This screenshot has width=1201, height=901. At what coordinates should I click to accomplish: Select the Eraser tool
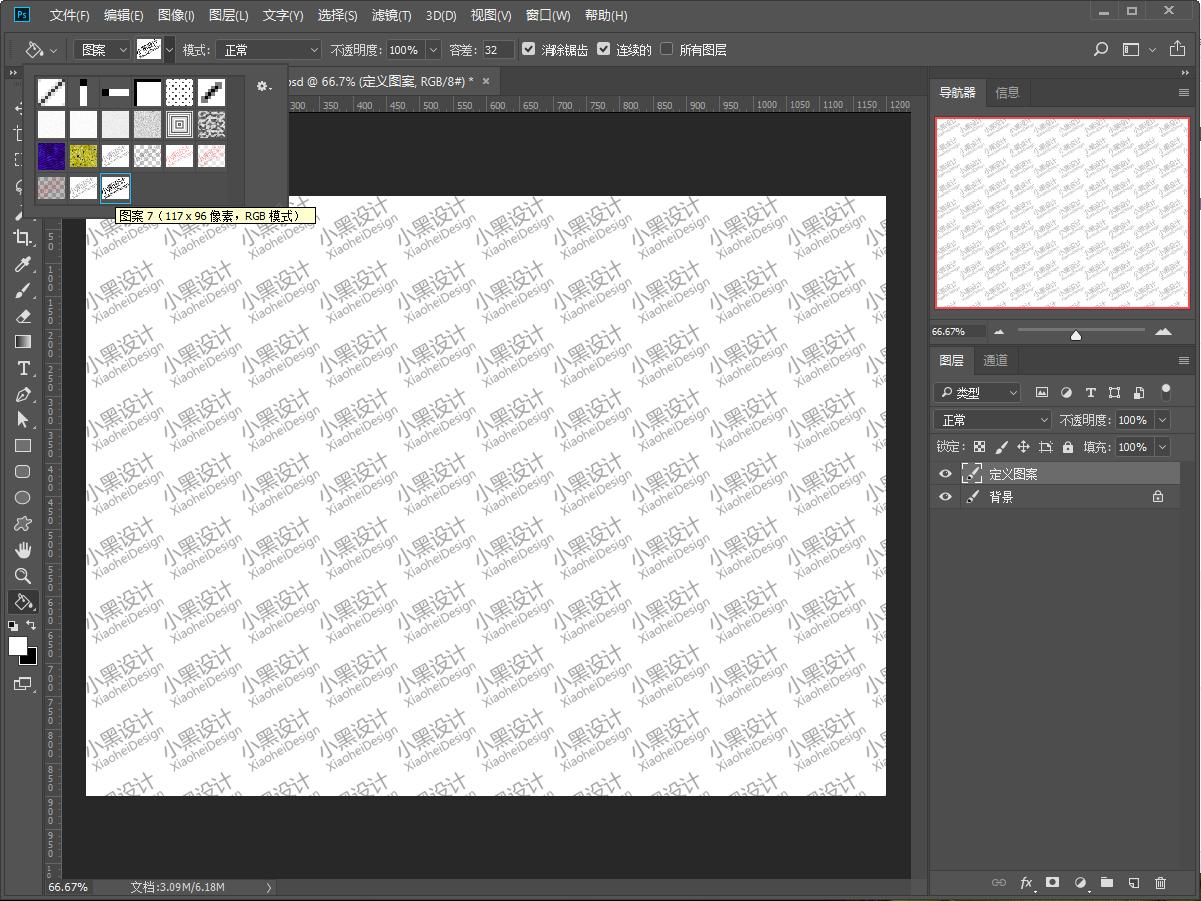click(x=23, y=316)
